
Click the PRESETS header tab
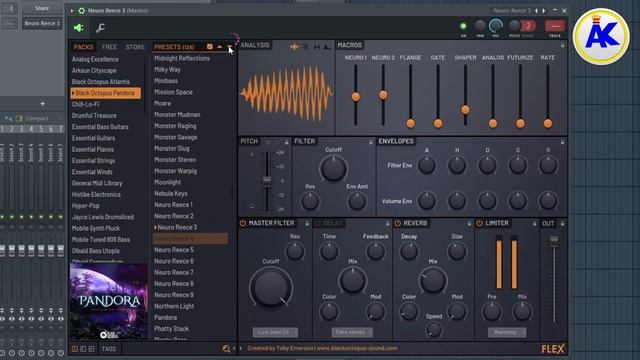(174, 47)
